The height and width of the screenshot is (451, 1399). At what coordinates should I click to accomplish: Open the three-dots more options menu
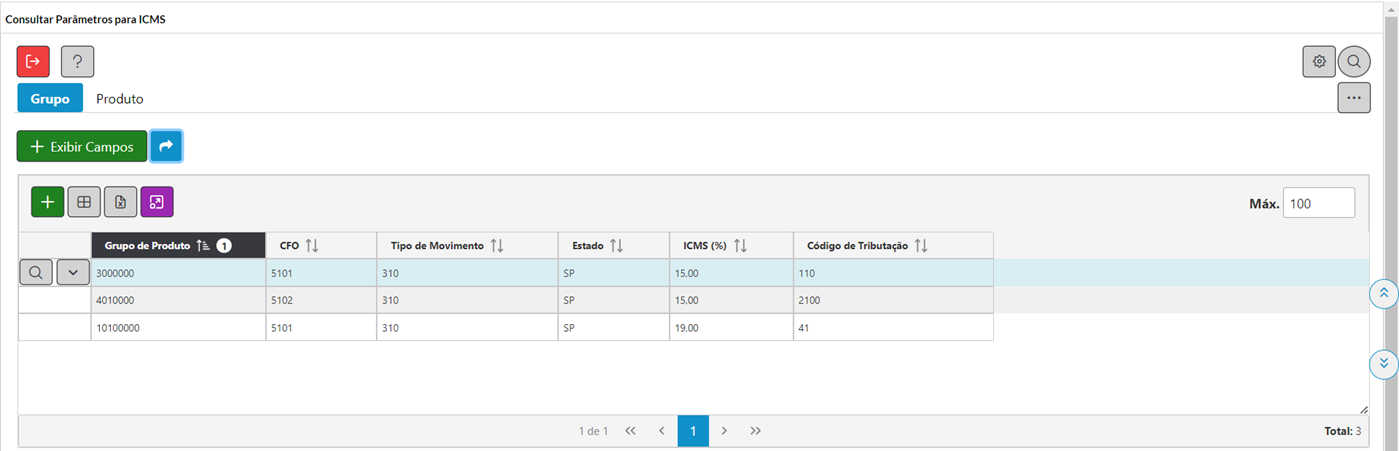pos(1354,98)
